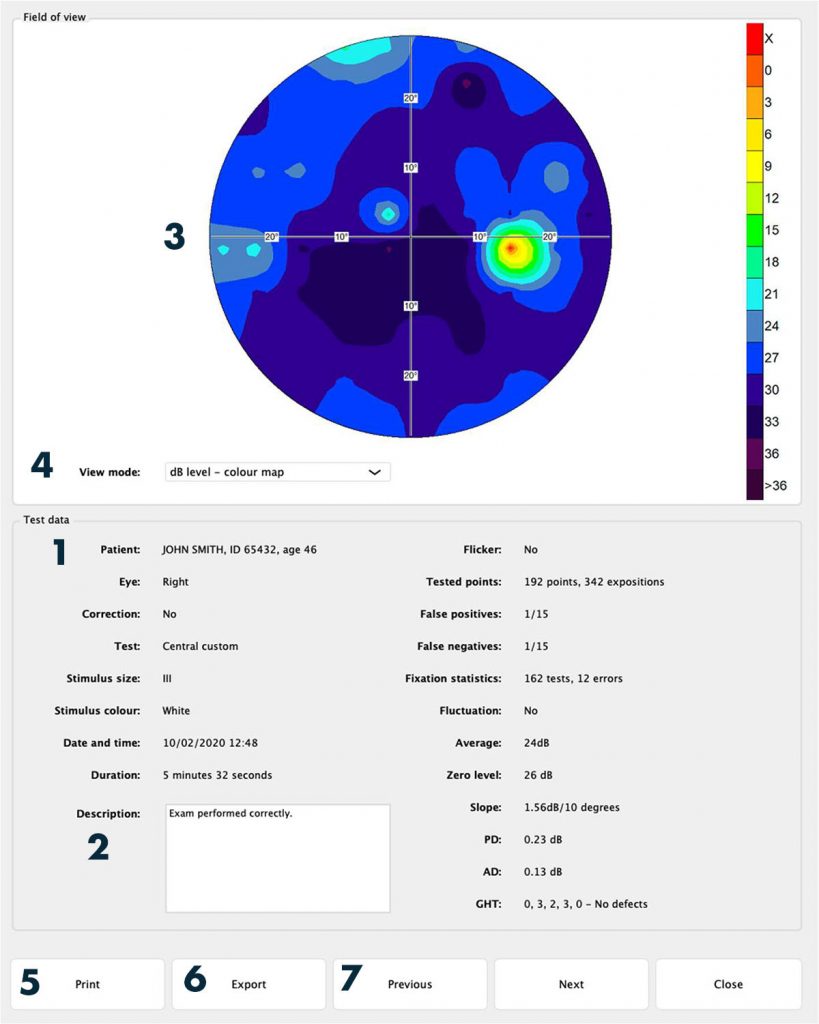Open the View mode dropdown

click(278, 472)
